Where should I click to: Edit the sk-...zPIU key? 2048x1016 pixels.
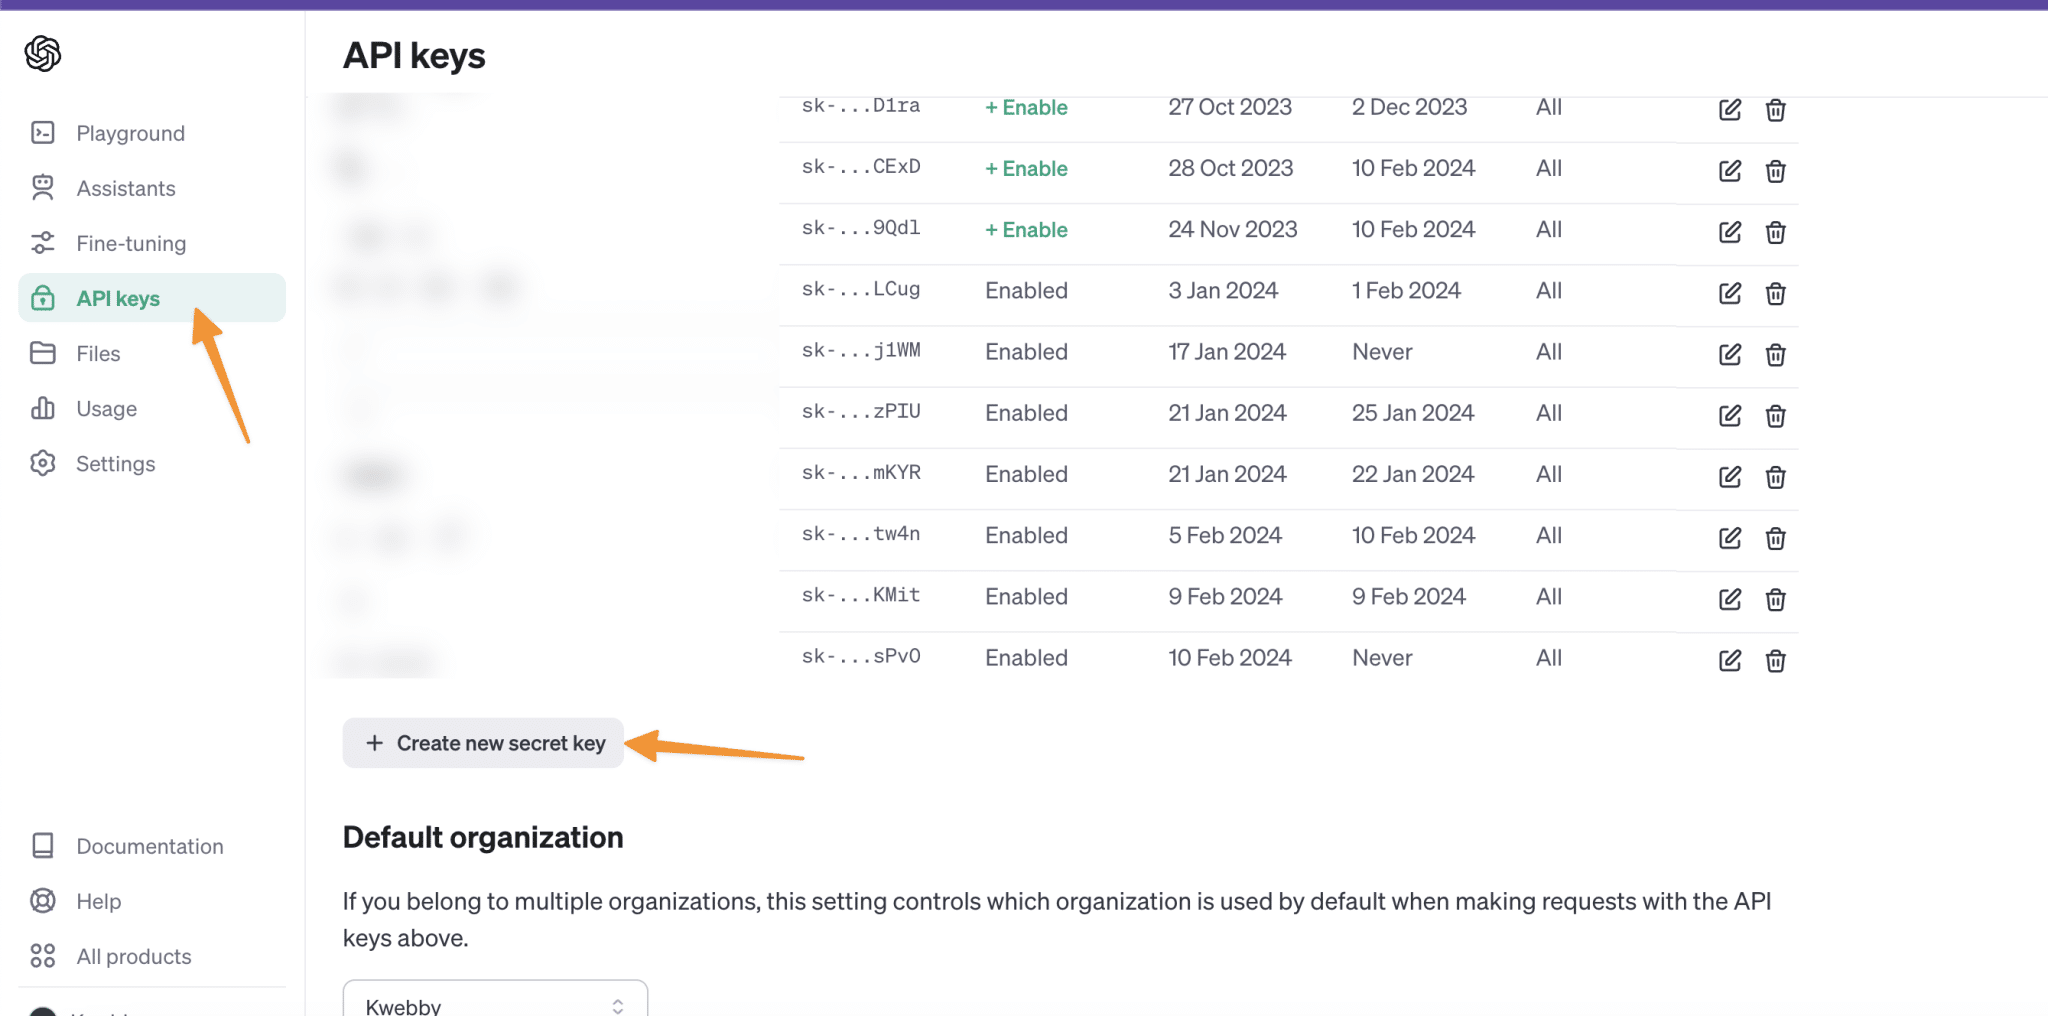pyautogui.click(x=1730, y=415)
